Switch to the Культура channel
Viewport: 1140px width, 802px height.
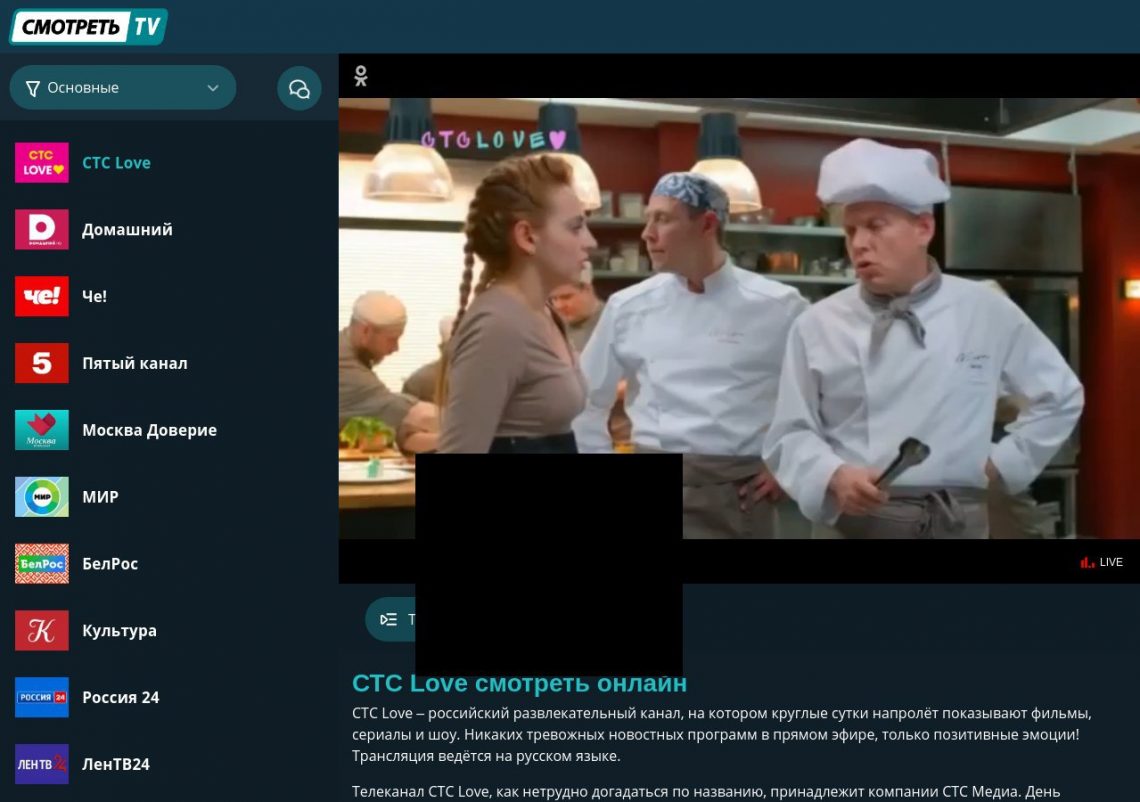119,630
